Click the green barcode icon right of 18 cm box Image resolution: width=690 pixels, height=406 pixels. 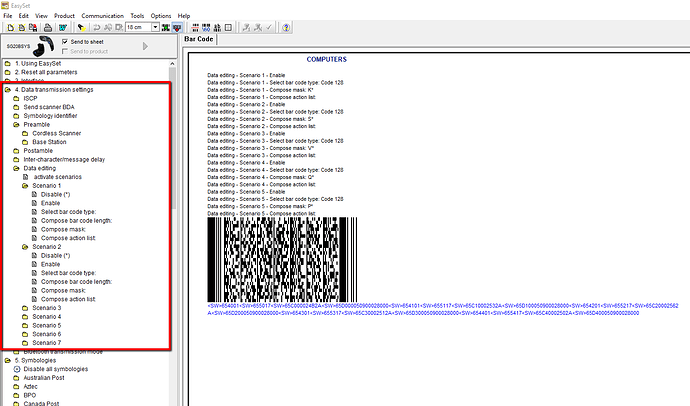(166, 28)
